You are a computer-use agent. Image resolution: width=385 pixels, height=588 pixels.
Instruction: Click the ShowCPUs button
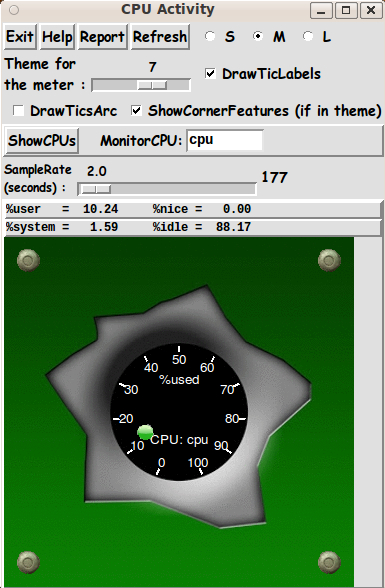tap(42, 141)
